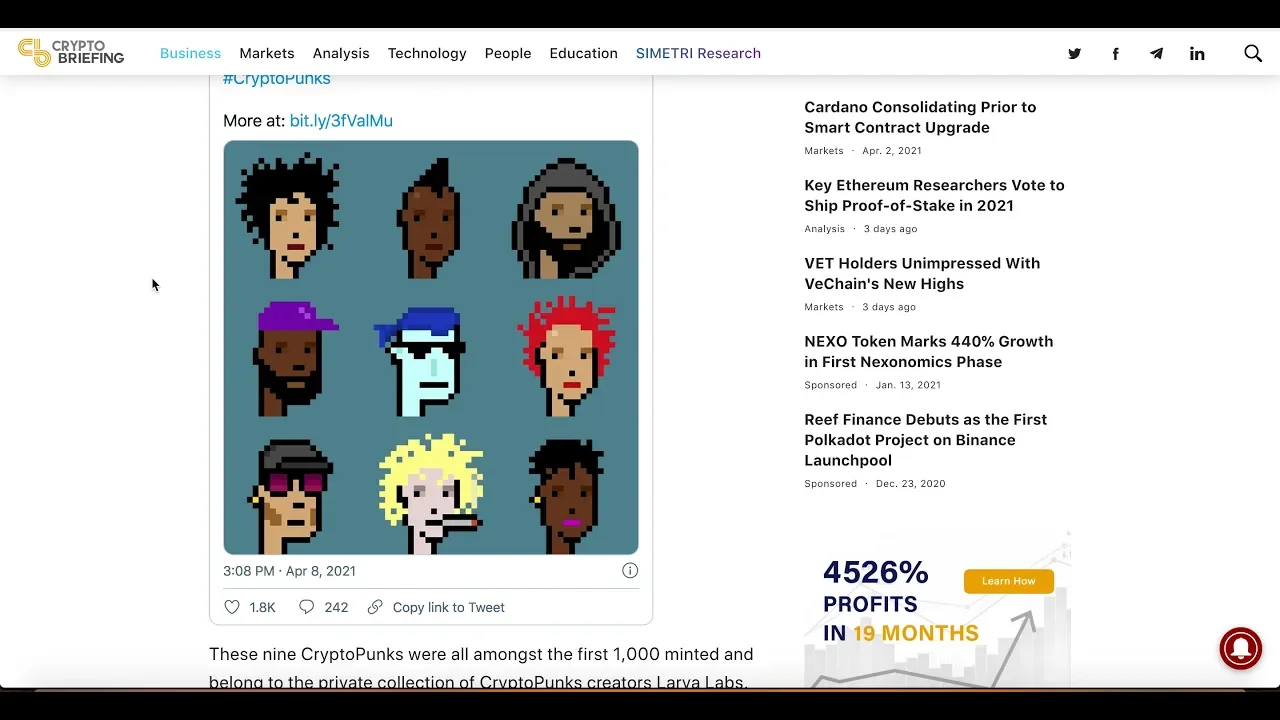
Task: Open the #CryptoPunks hashtag link
Action: [x=277, y=80]
